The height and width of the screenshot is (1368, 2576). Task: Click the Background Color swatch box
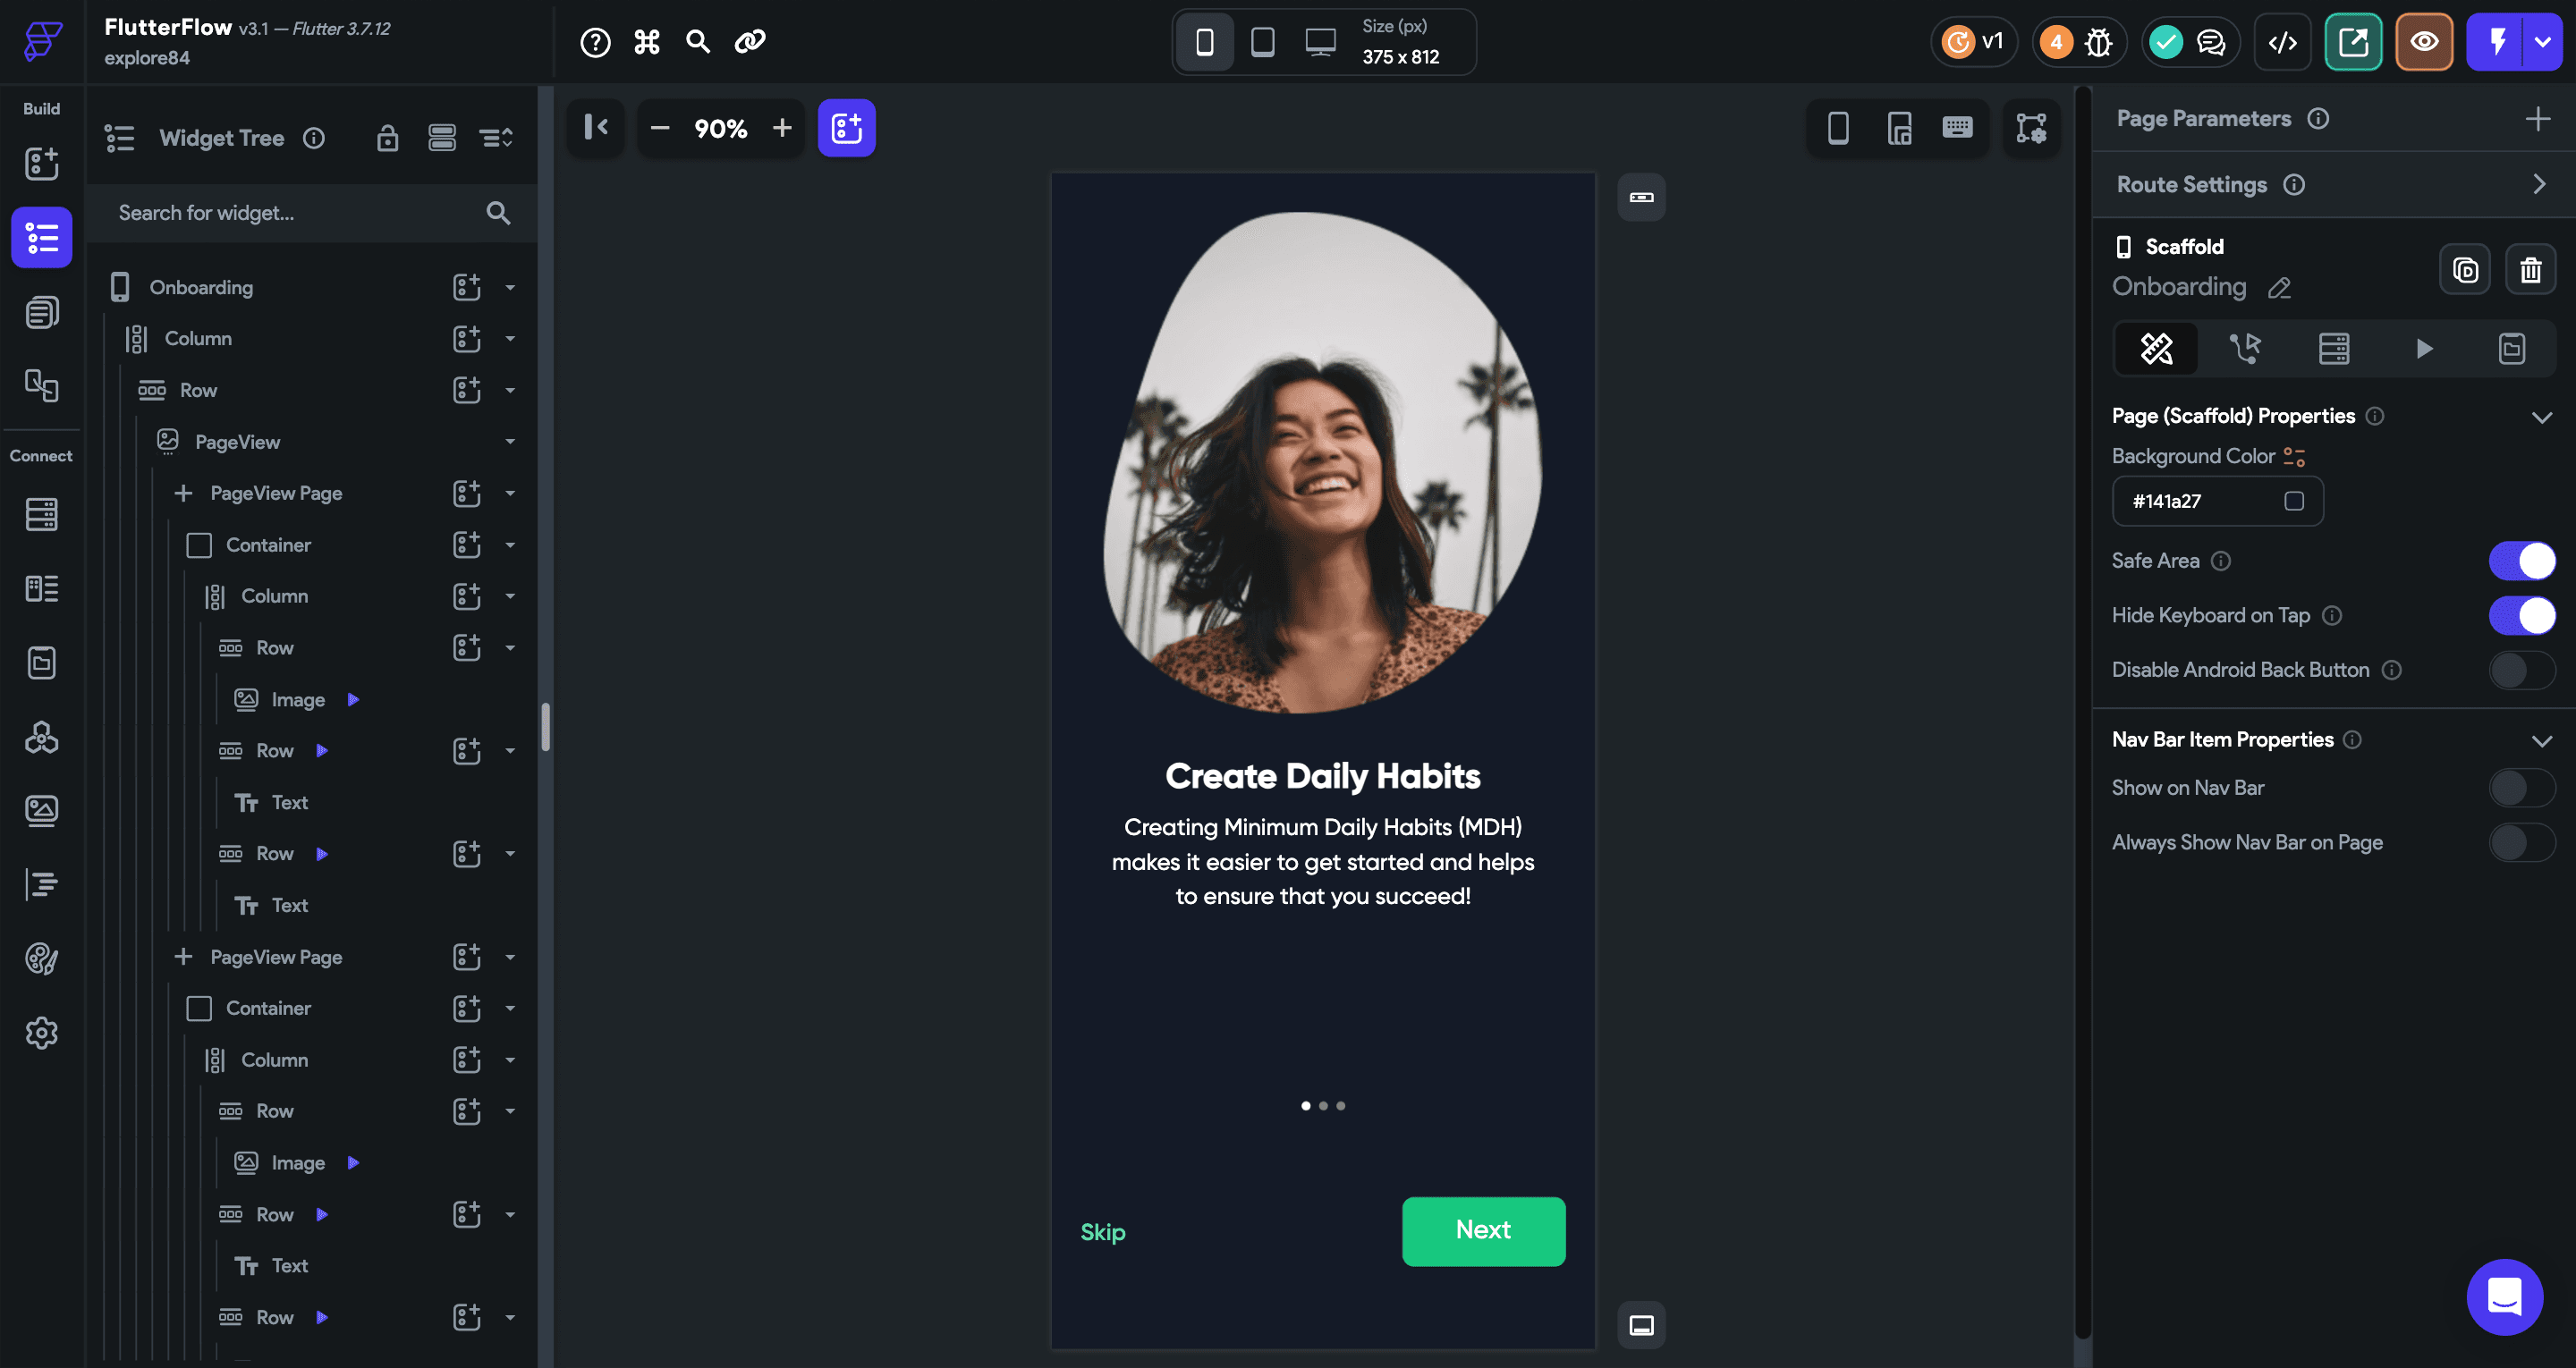pos(2294,501)
